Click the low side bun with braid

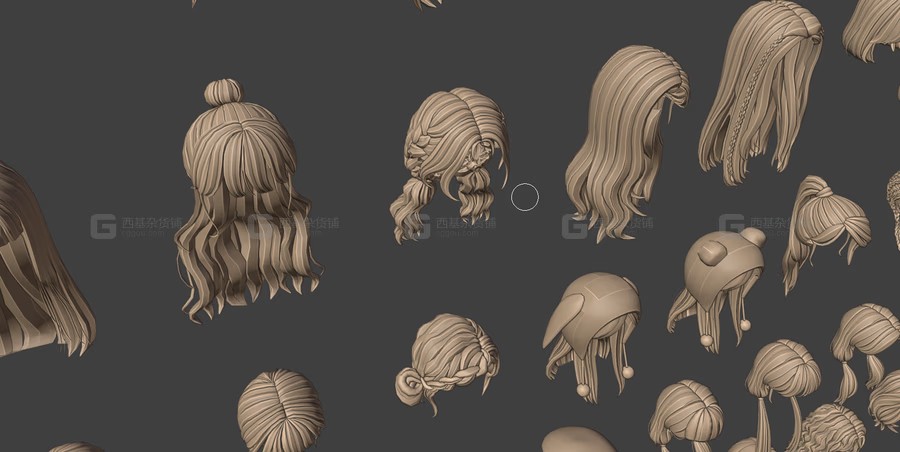445,360
